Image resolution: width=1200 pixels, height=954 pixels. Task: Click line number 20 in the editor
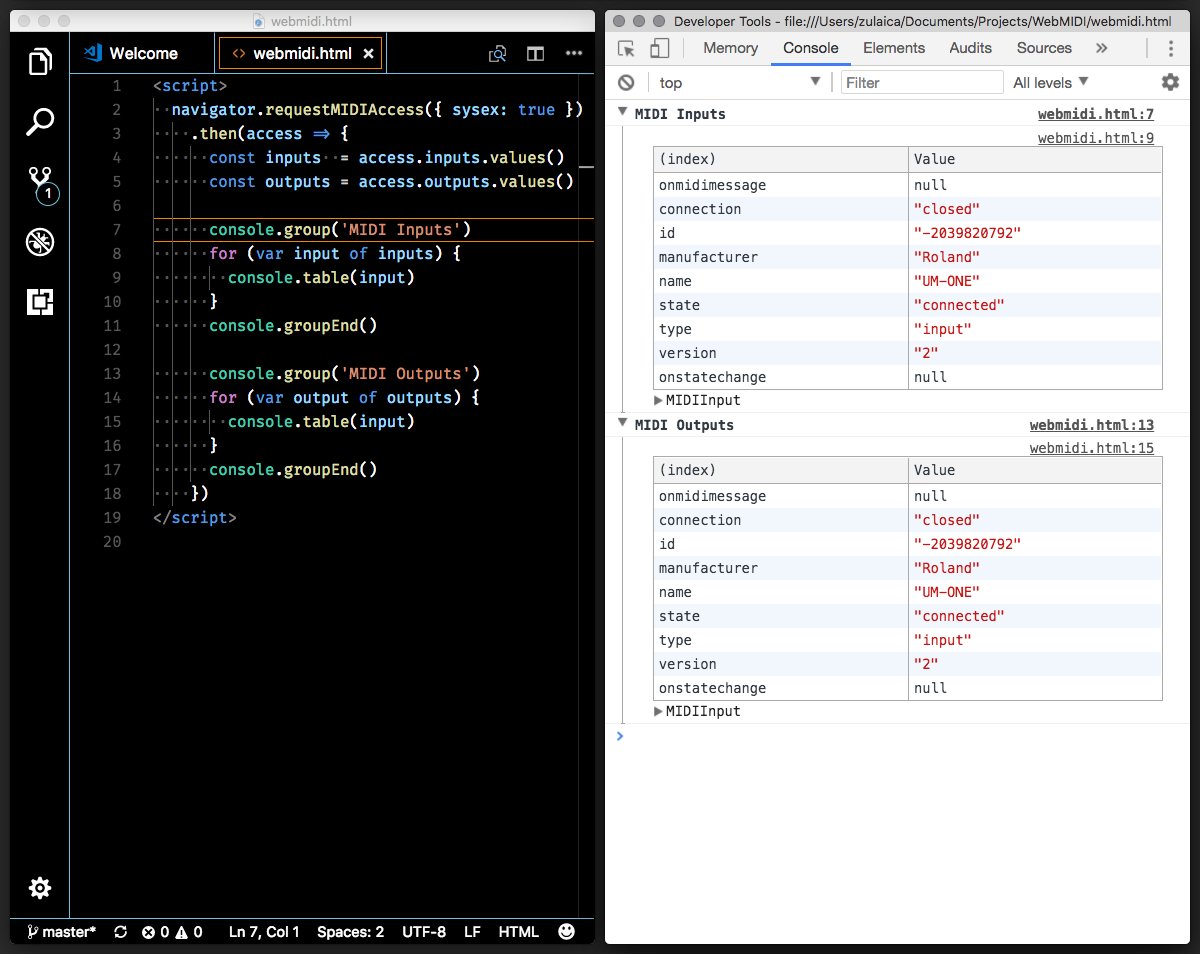tap(112, 542)
